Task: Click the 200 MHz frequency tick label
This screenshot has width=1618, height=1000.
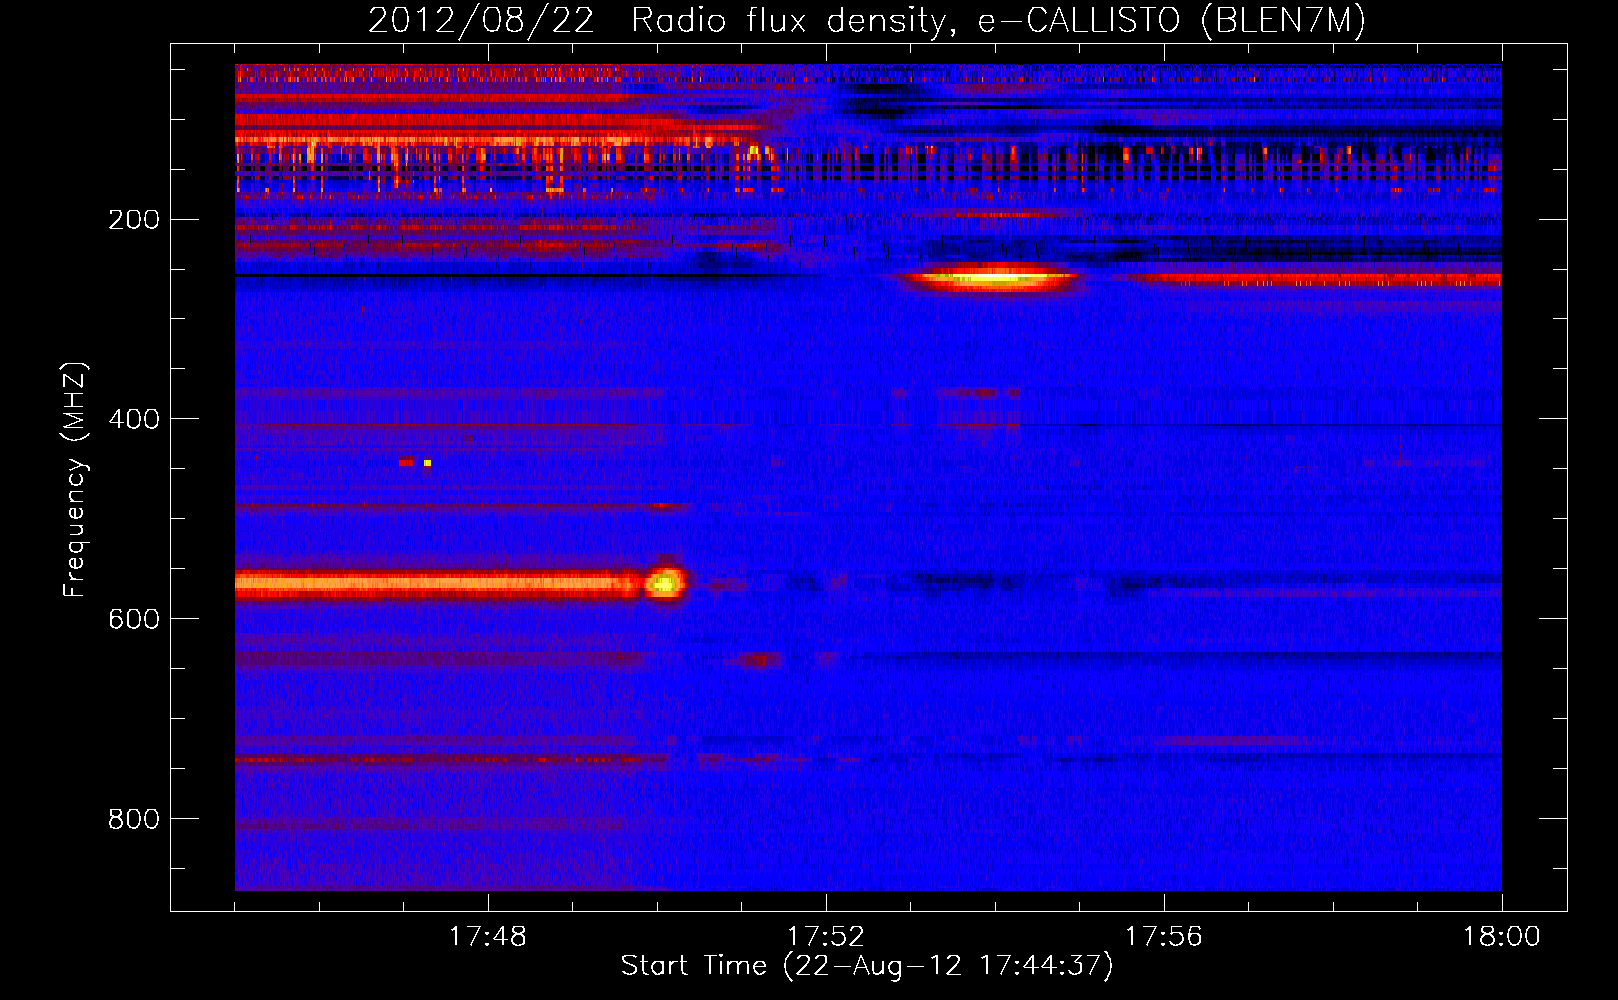Action: [x=134, y=219]
